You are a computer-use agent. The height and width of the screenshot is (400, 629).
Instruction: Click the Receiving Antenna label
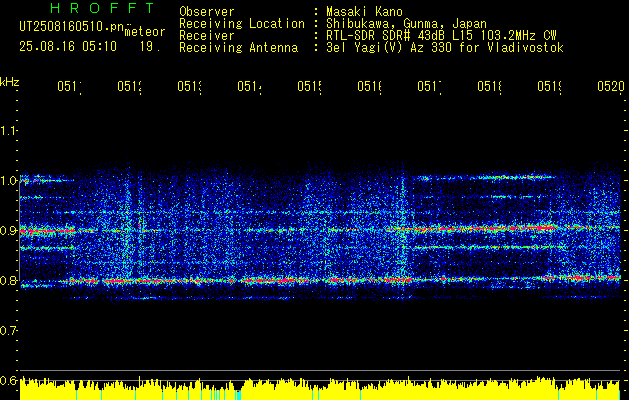pos(239,48)
